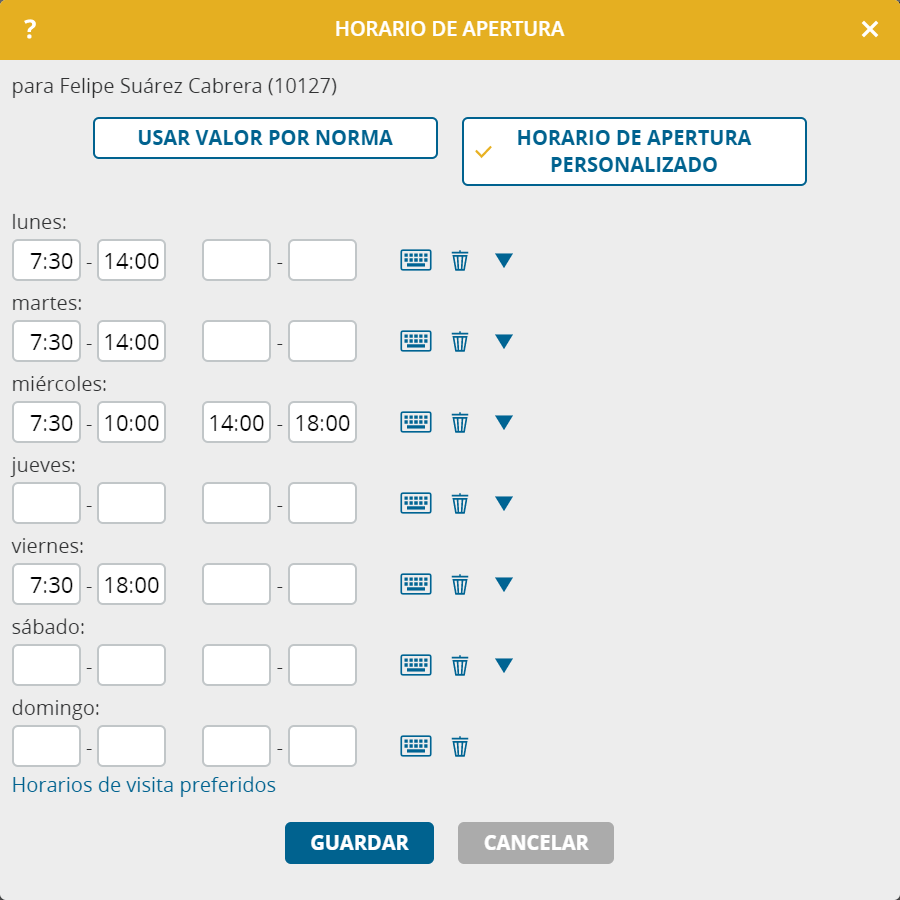Click the down arrow for viernes
Image resolution: width=900 pixels, height=900 pixels.
click(503, 584)
